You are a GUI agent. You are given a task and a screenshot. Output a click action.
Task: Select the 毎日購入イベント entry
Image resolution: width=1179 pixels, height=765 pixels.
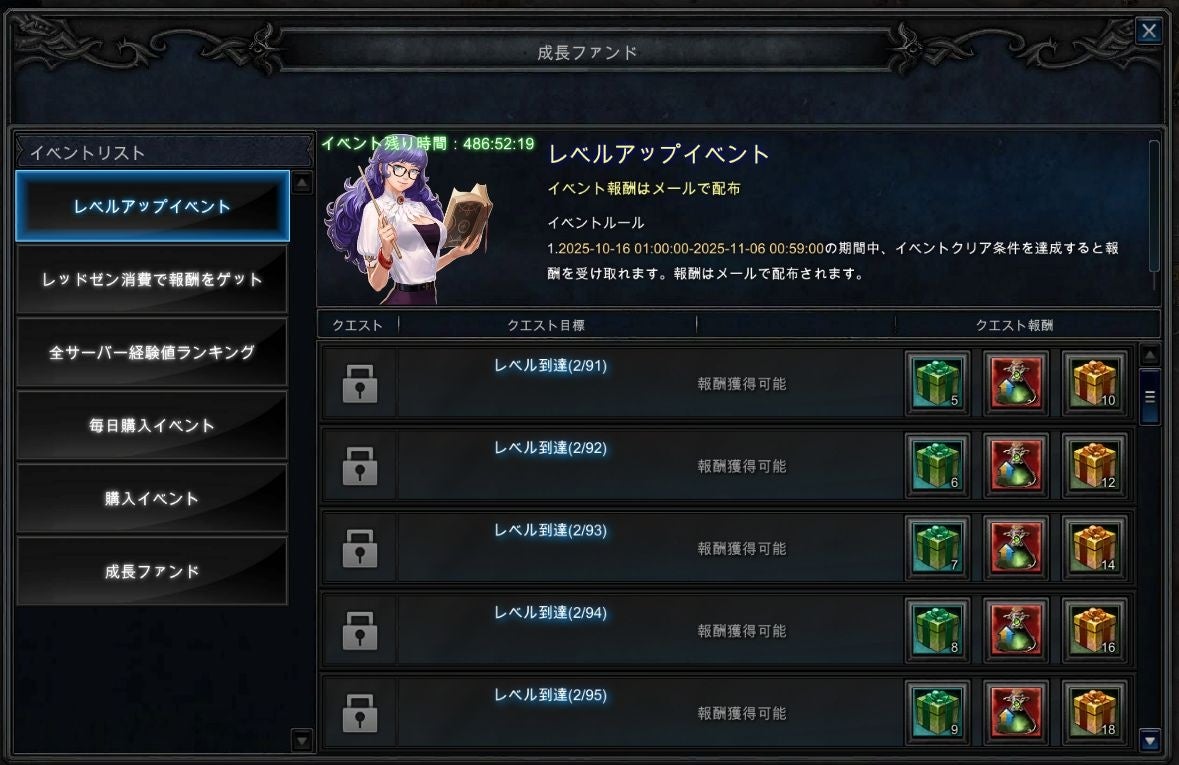coord(152,425)
